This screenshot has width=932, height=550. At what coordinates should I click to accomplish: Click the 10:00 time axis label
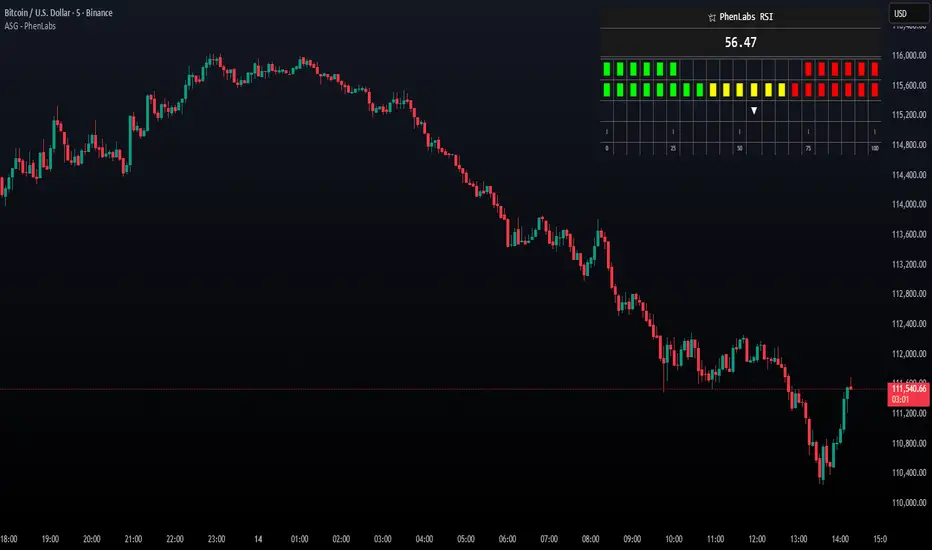tap(673, 539)
